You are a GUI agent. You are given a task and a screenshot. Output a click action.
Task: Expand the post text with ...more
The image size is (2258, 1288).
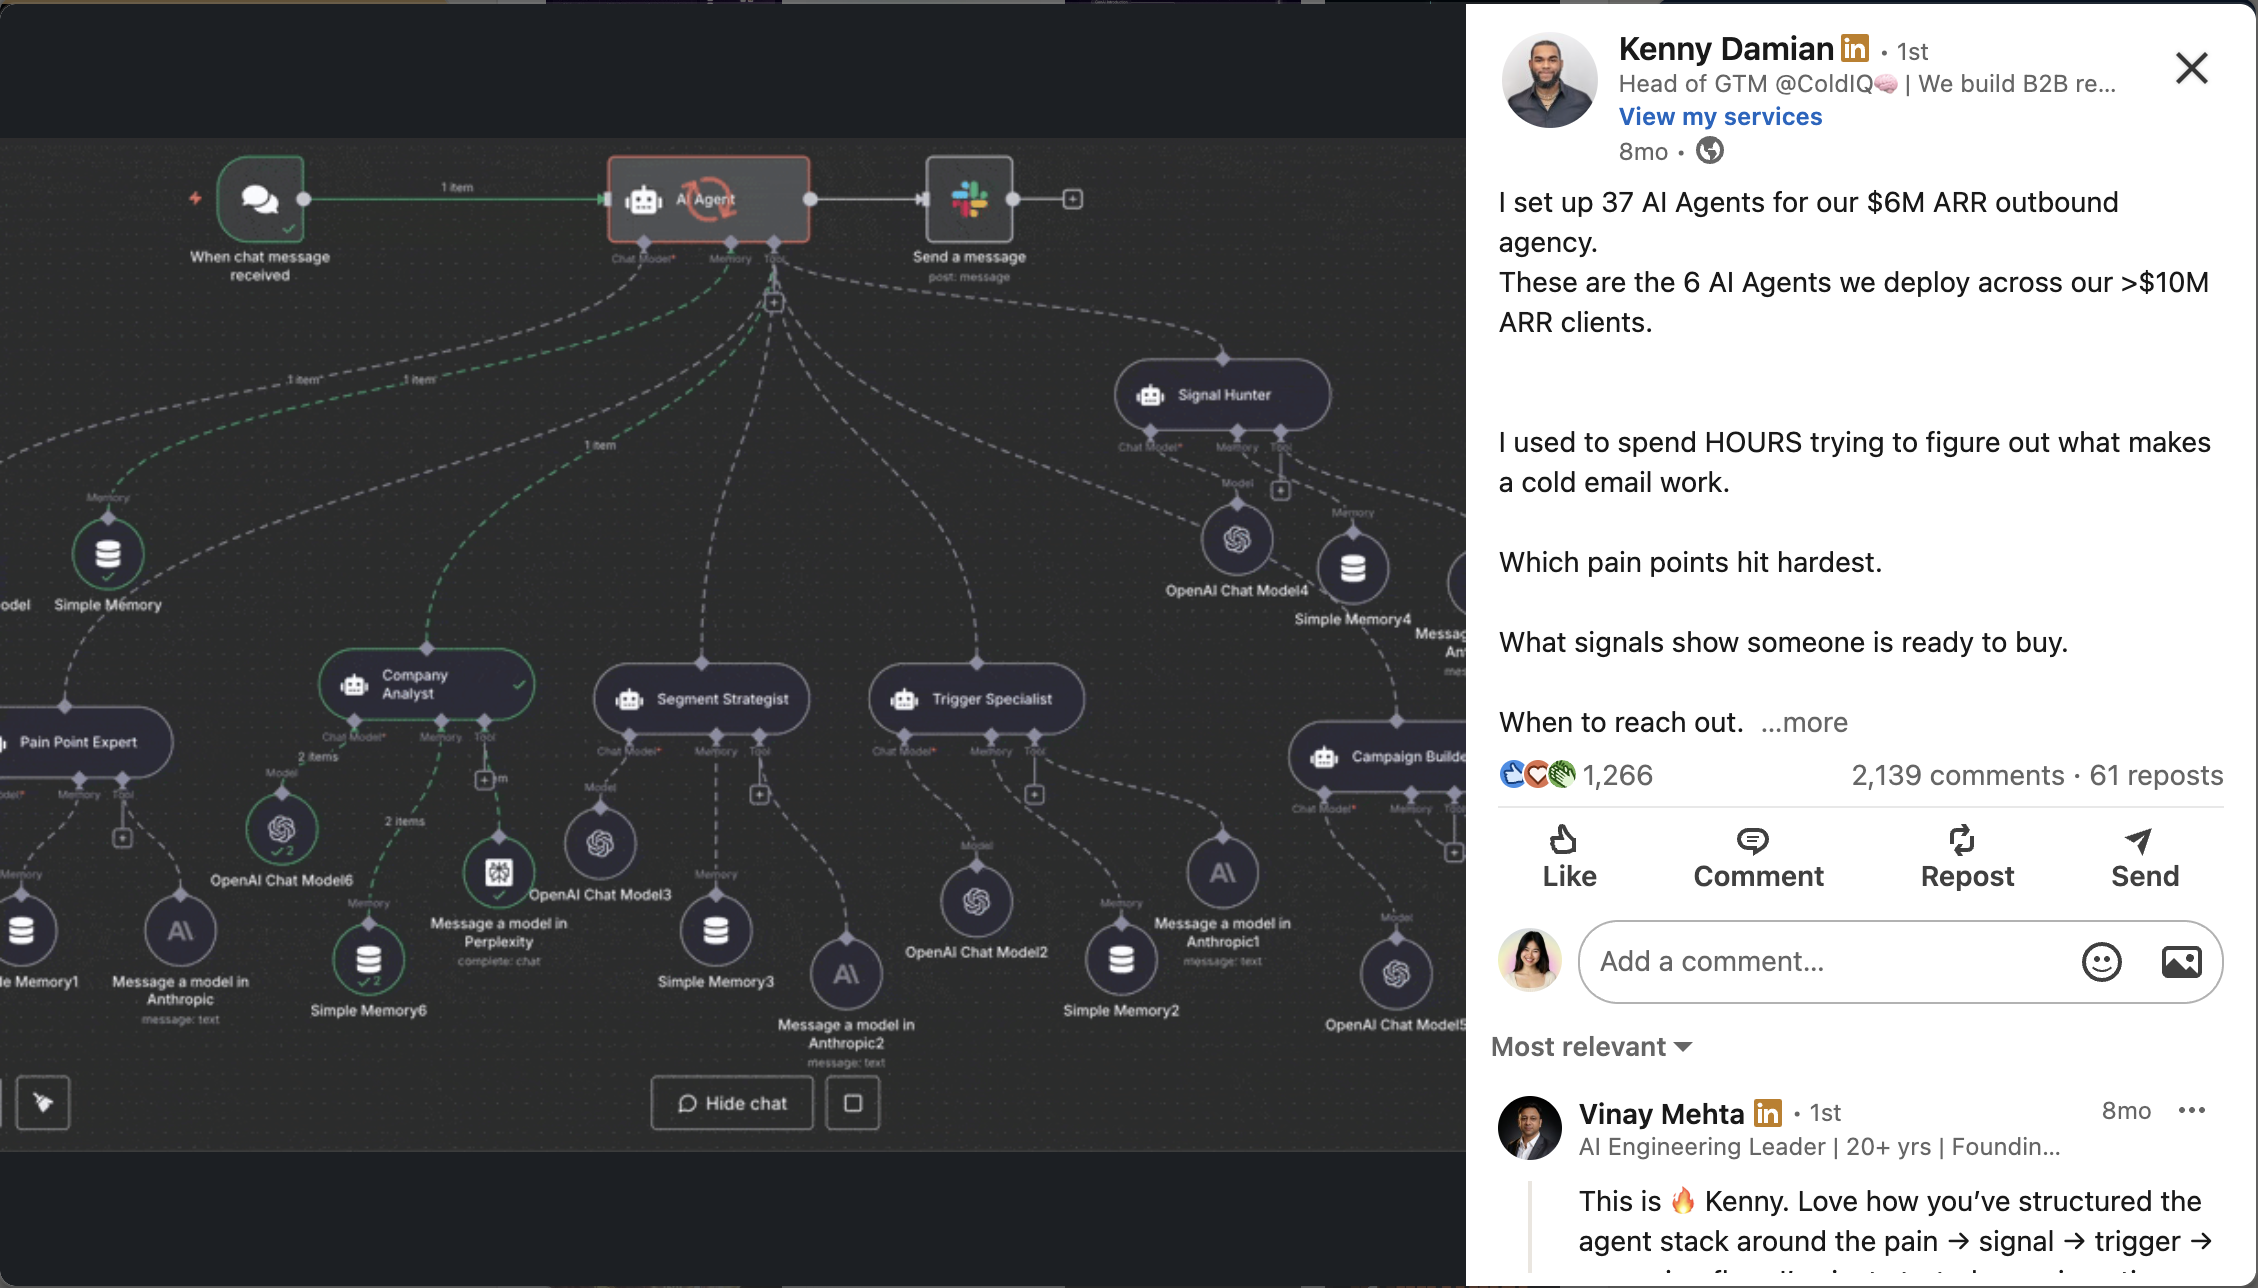(x=1804, y=722)
